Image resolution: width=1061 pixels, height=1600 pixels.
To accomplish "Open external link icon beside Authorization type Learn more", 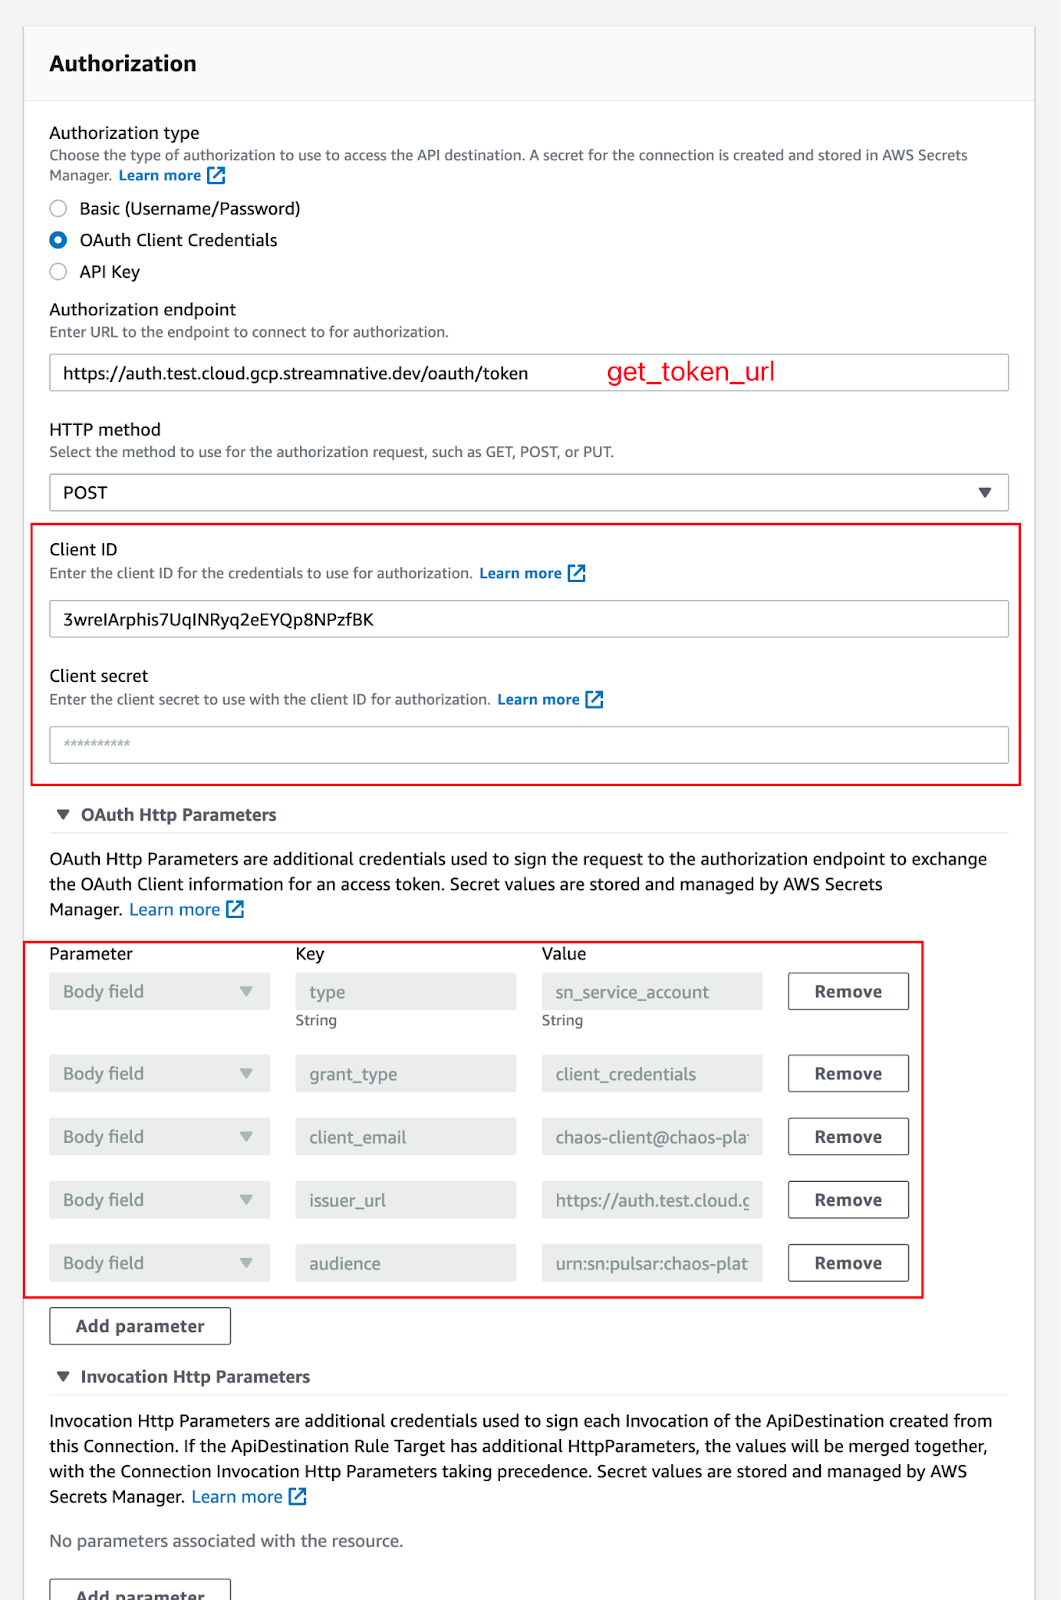I will (x=216, y=176).
